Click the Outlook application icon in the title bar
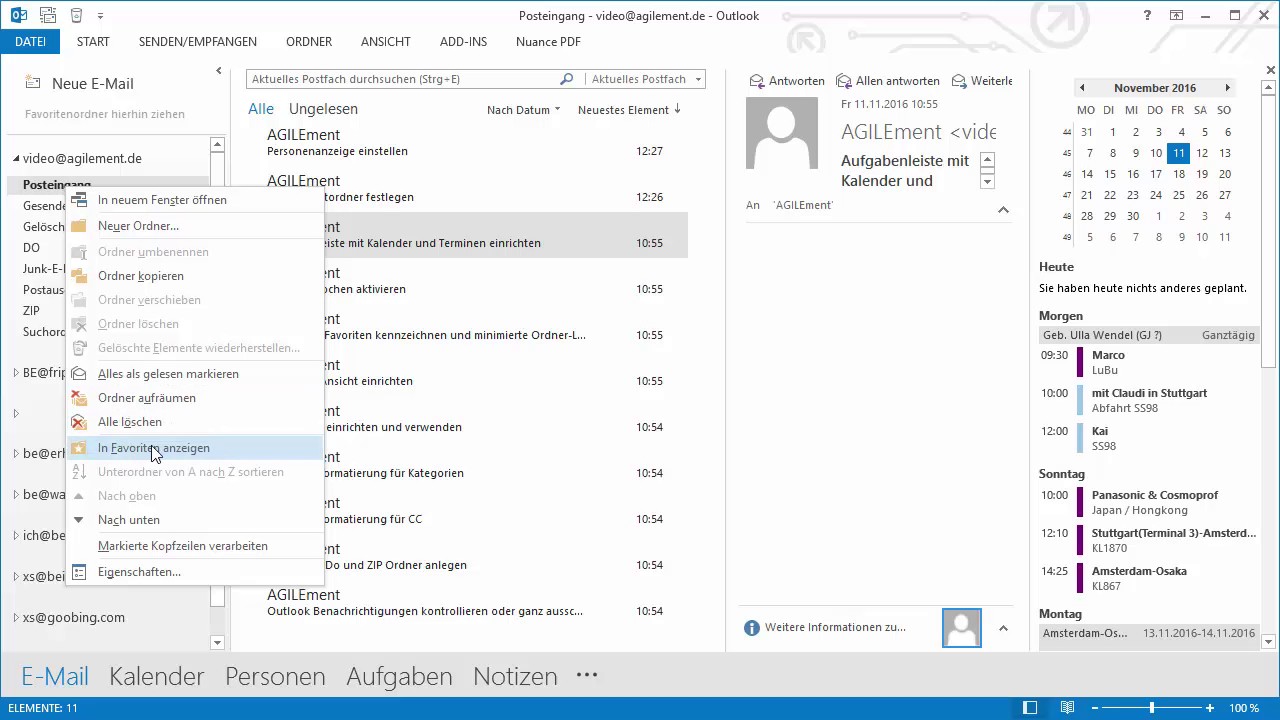 click(20, 15)
